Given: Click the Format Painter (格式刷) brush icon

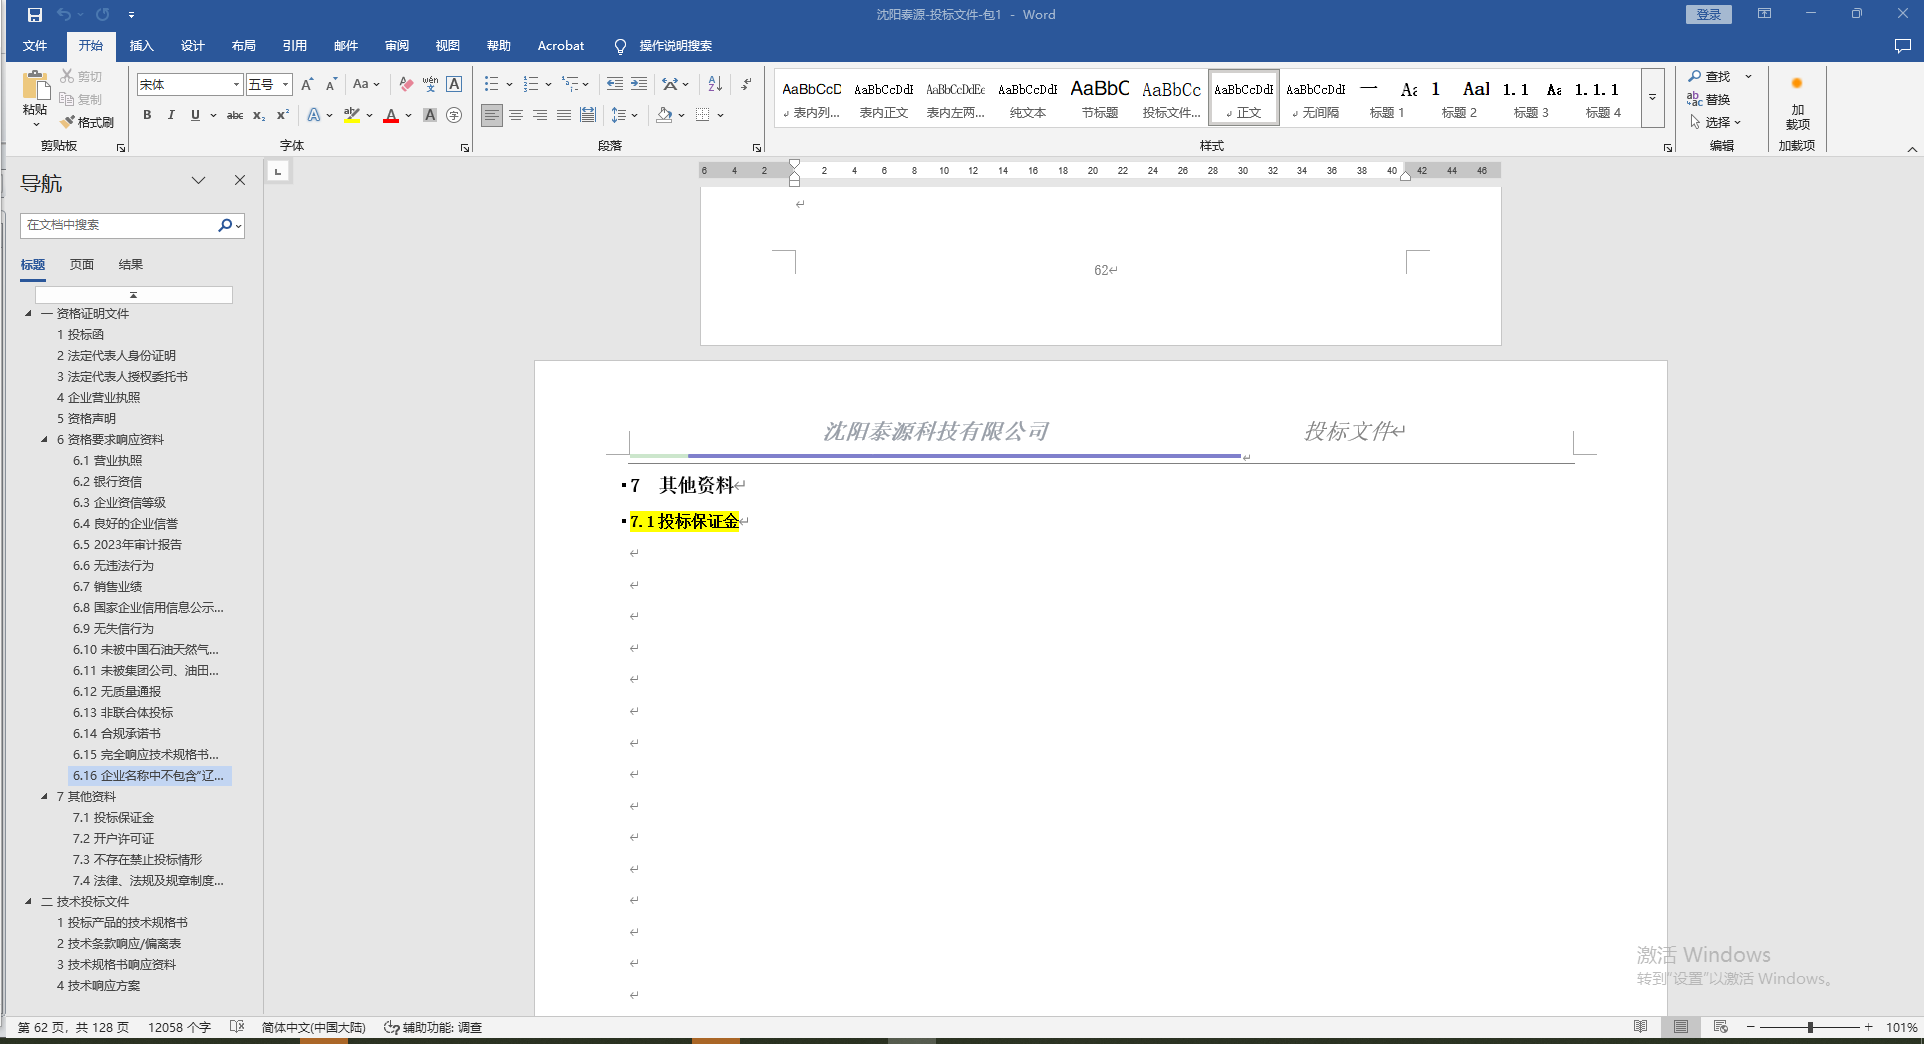Looking at the screenshot, I should click(x=68, y=122).
